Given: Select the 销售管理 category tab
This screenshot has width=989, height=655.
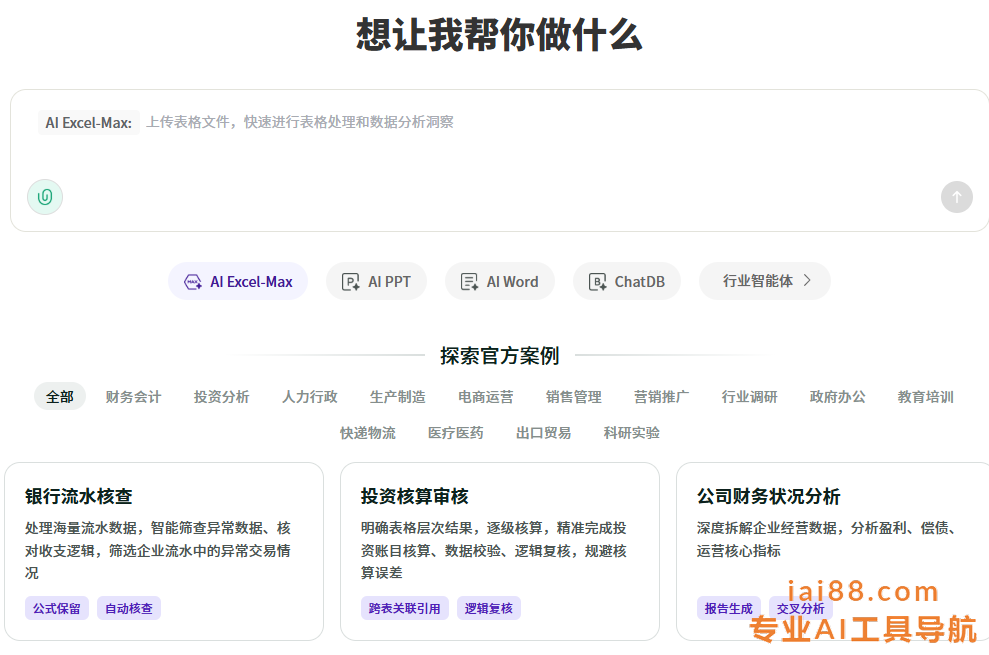Looking at the screenshot, I should 573,396.
